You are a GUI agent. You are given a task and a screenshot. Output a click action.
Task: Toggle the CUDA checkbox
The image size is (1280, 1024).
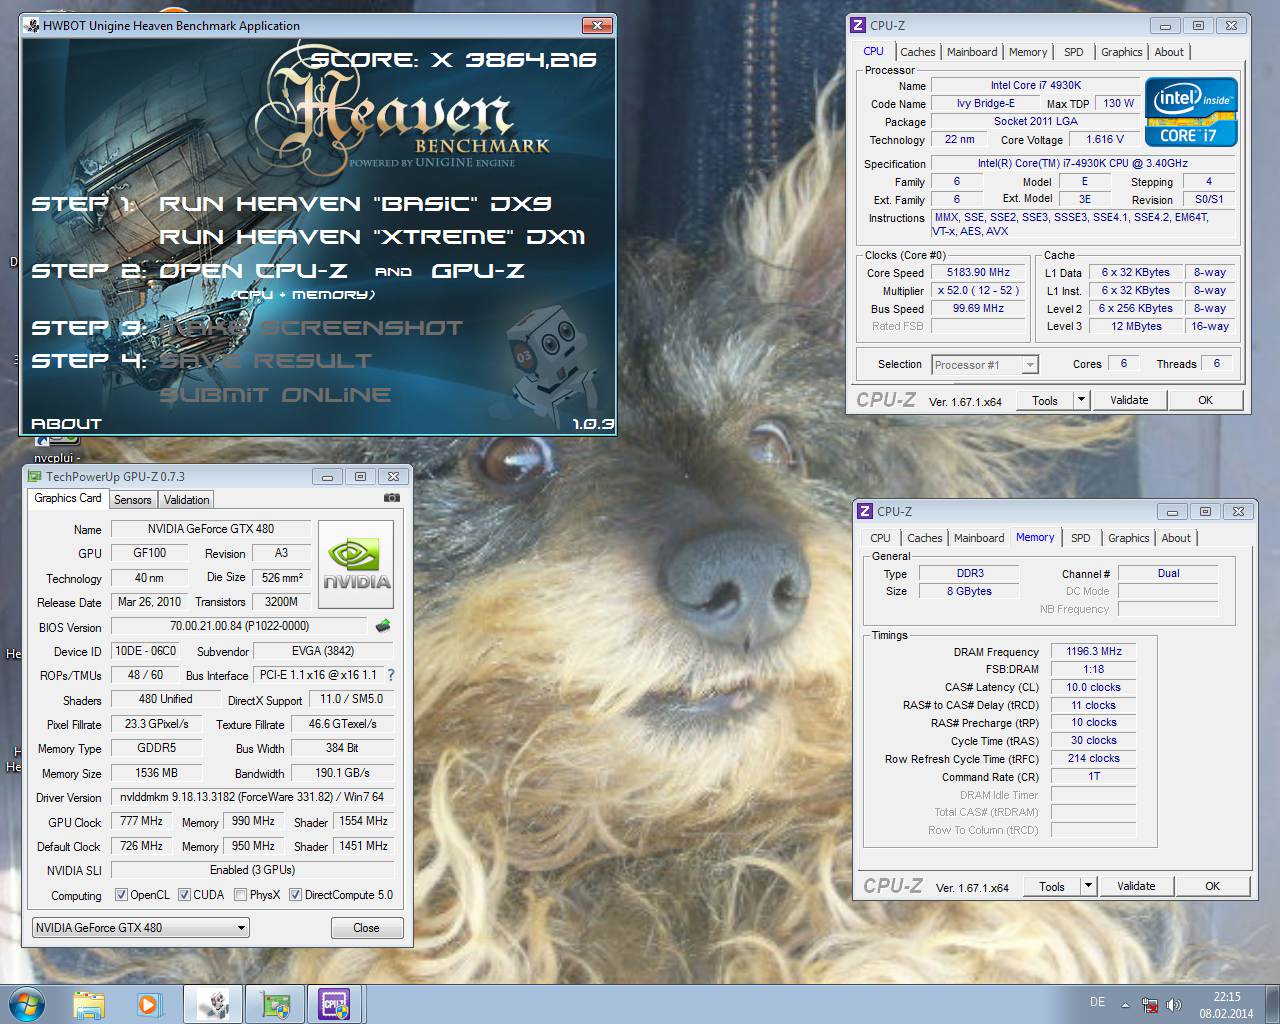184,895
